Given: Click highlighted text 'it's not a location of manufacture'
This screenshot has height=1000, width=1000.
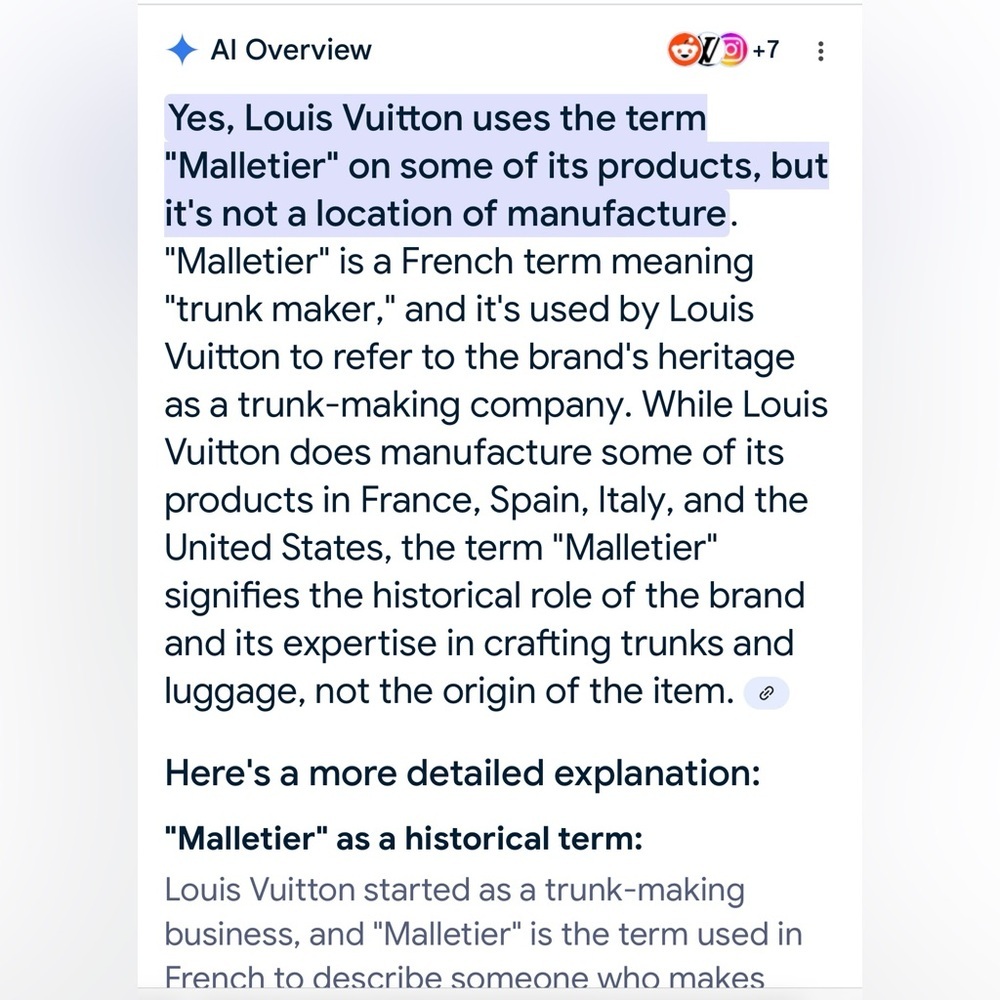Looking at the screenshot, I should (x=445, y=214).
